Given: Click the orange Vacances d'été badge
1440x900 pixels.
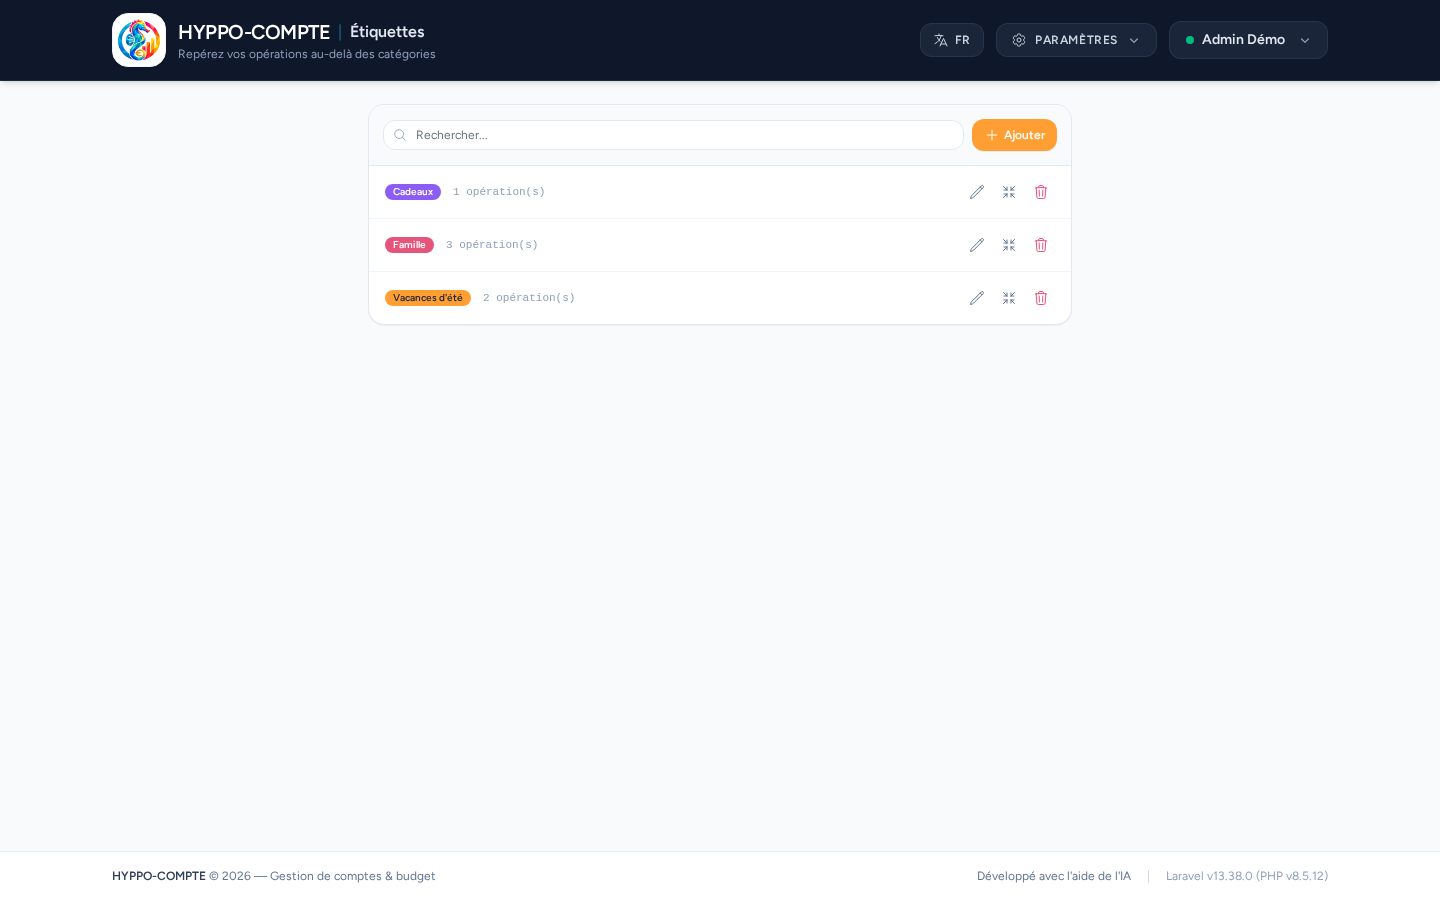Looking at the screenshot, I should pos(428,298).
